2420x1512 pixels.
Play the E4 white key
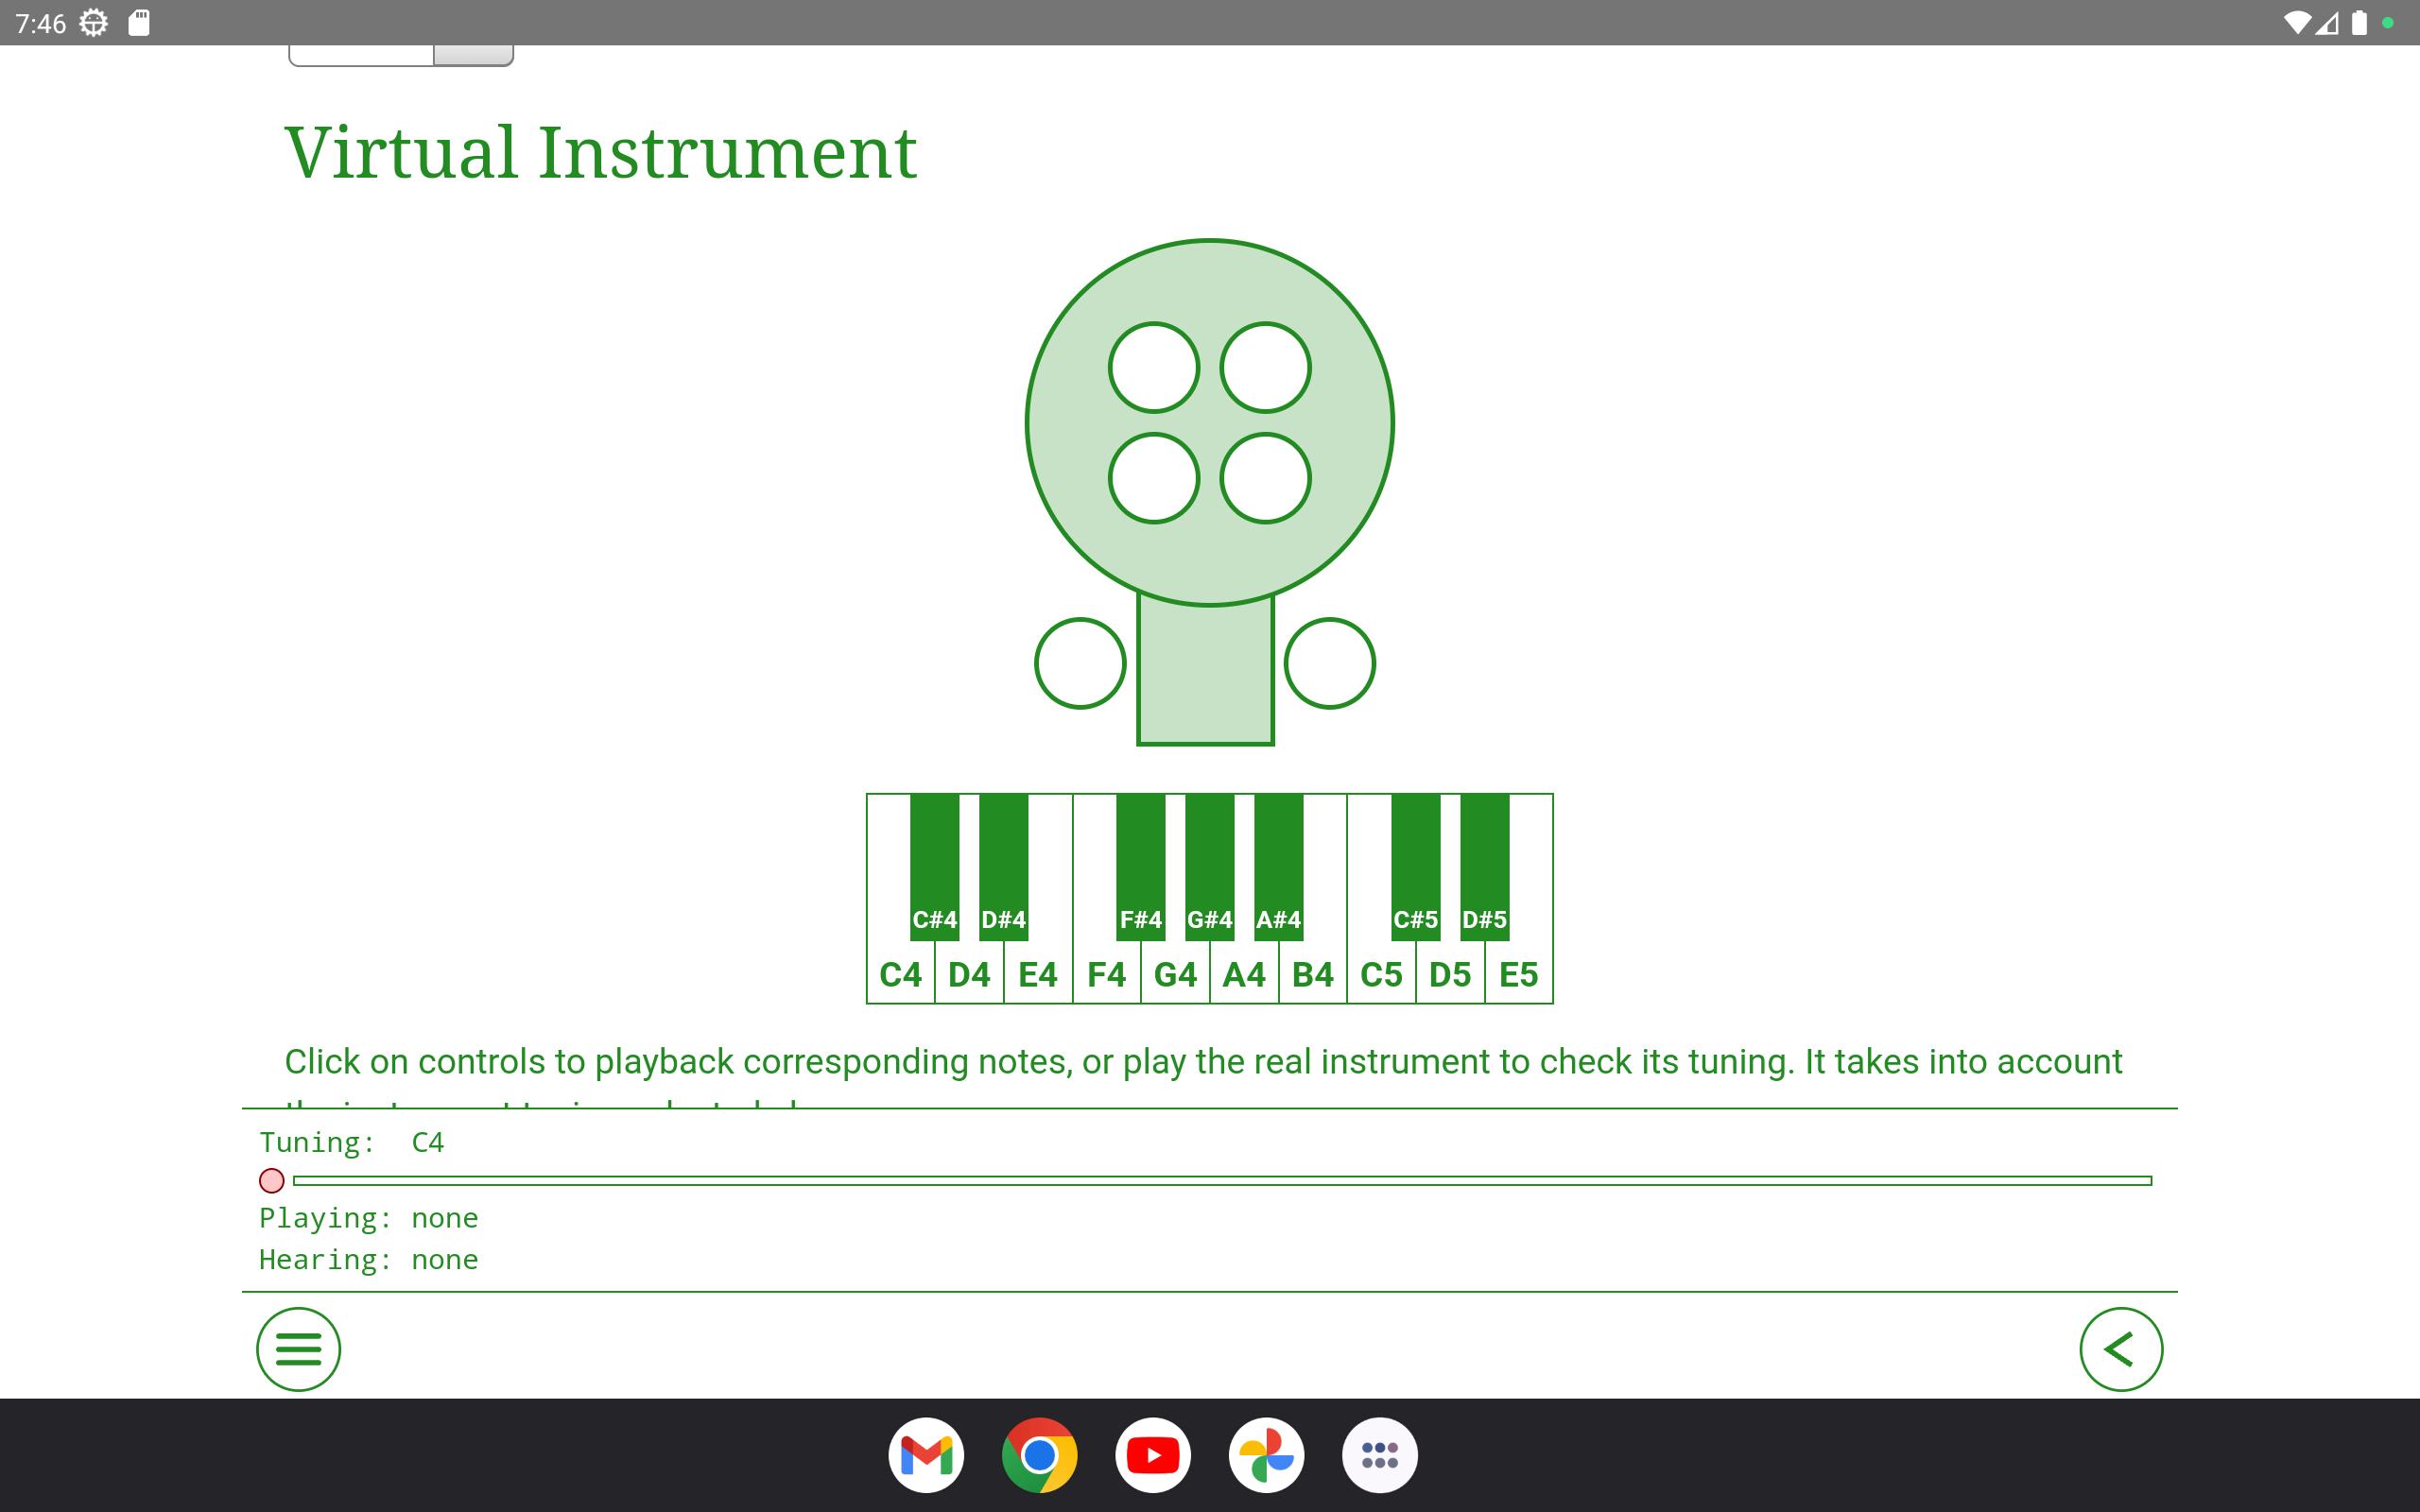pyautogui.click(x=1038, y=973)
